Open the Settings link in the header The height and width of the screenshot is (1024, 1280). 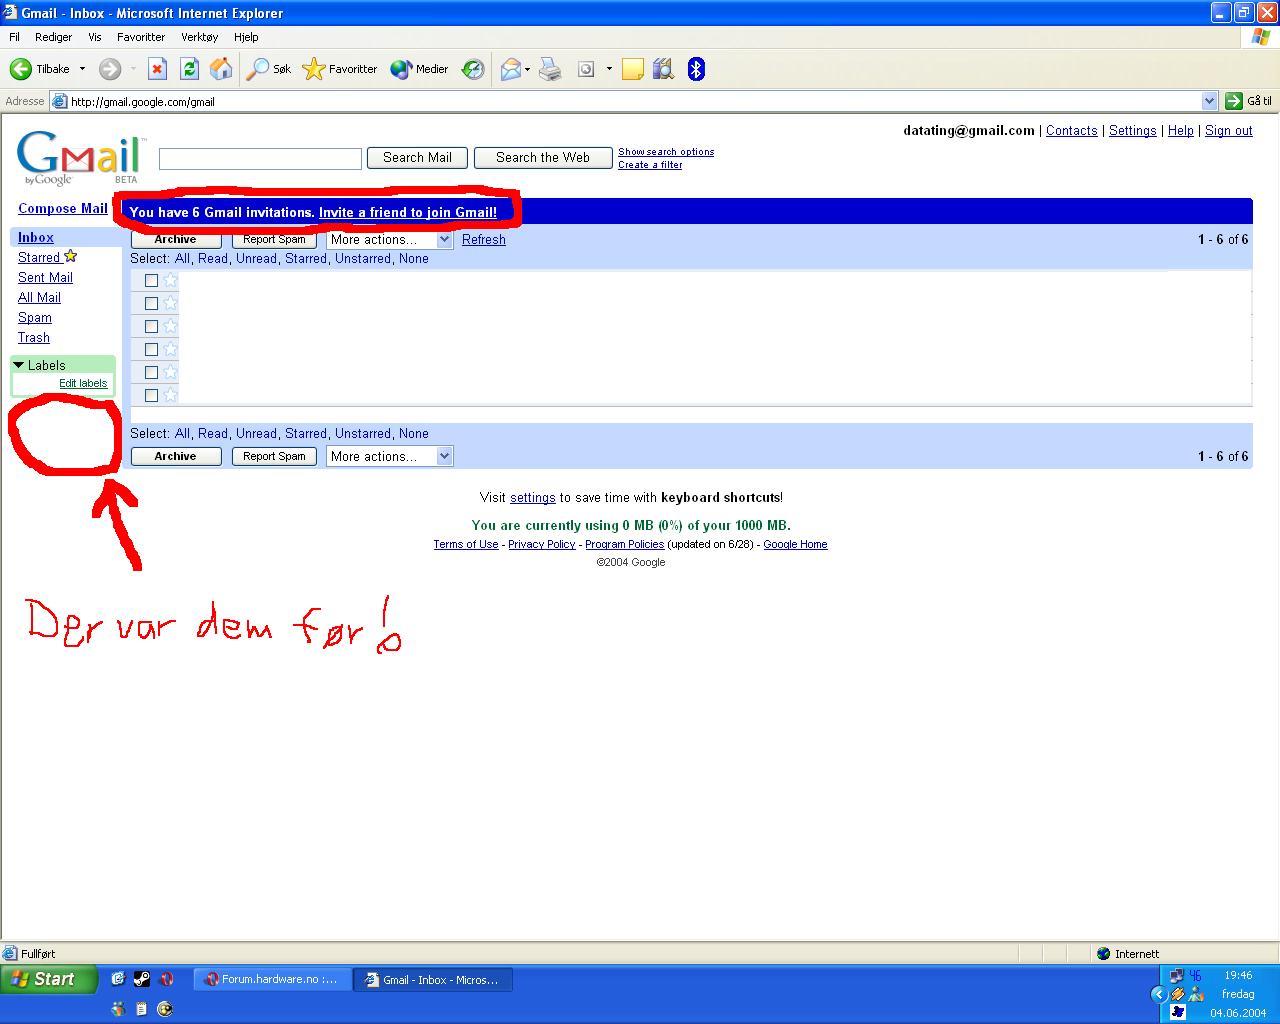tap(1132, 131)
